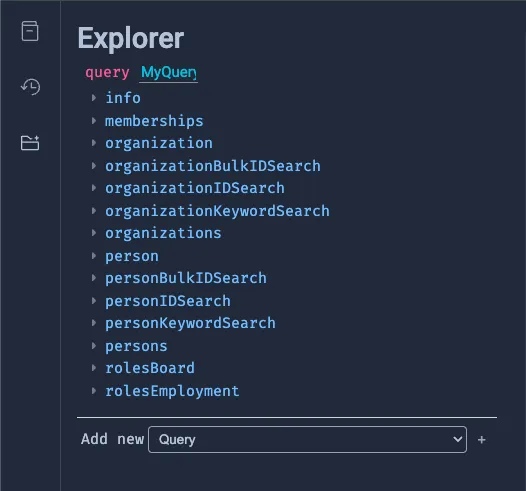This screenshot has width=526, height=491.
Task: Expand organizationBulkIDSearch disclosure triangle
Action: coord(94,166)
